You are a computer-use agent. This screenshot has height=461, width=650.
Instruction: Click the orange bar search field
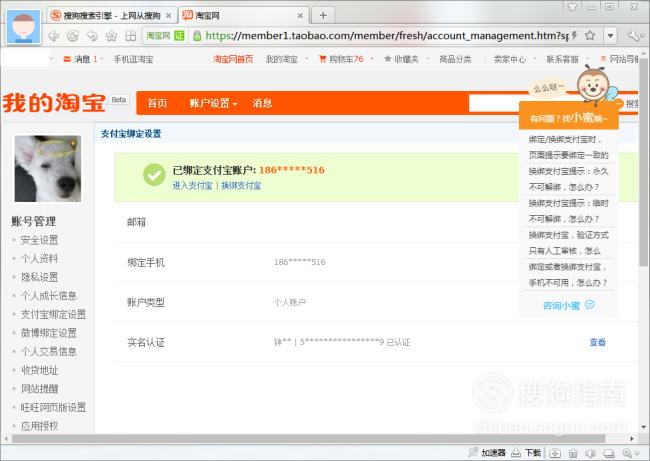(x=494, y=103)
